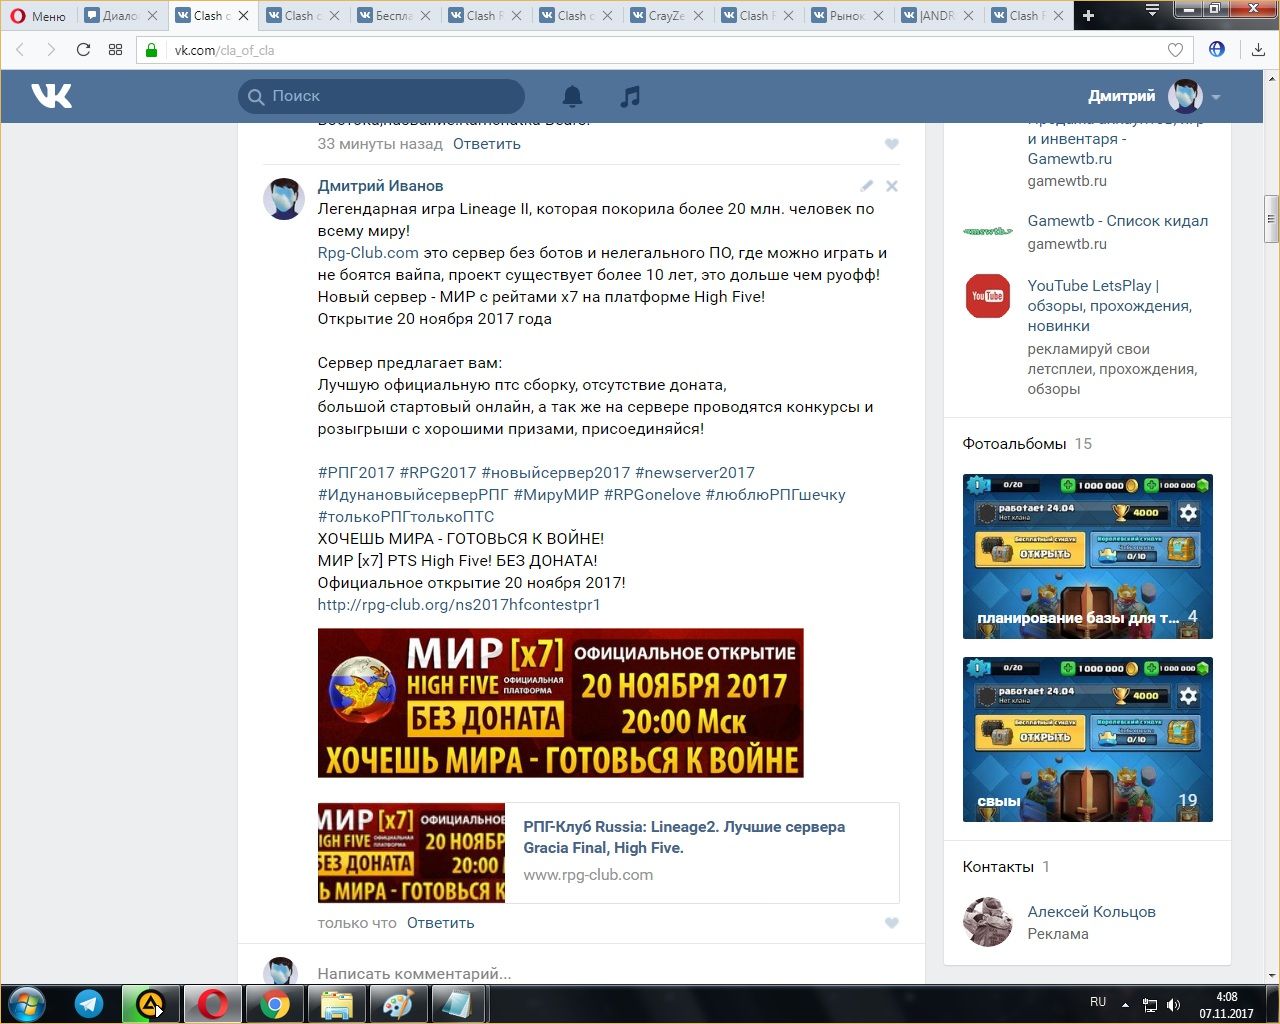Like the comment posted только что
This screenshot has width=1280, height=1024.
[x=891, y=923]
